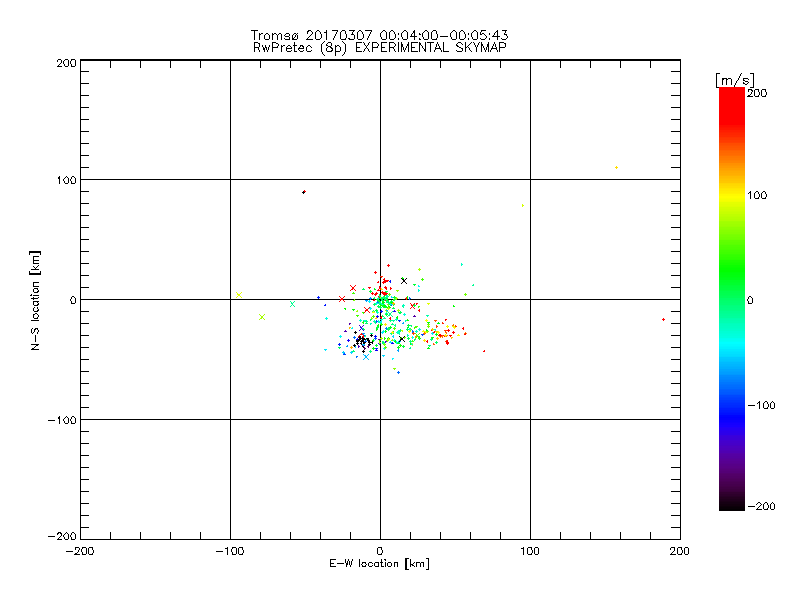800x600 pixels.
Task: Click the RwPretec EXPERIMENTAL SKYMAP subtitle
Action: pyautogui.click(x=380, y=47)
